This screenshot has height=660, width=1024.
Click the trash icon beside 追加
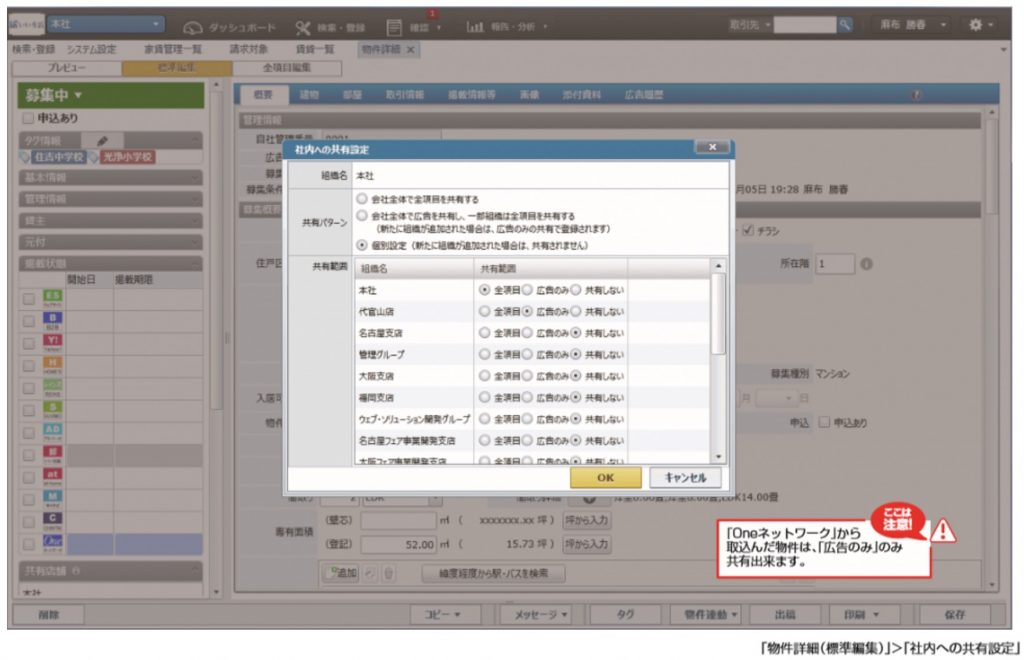coord(389,573)
